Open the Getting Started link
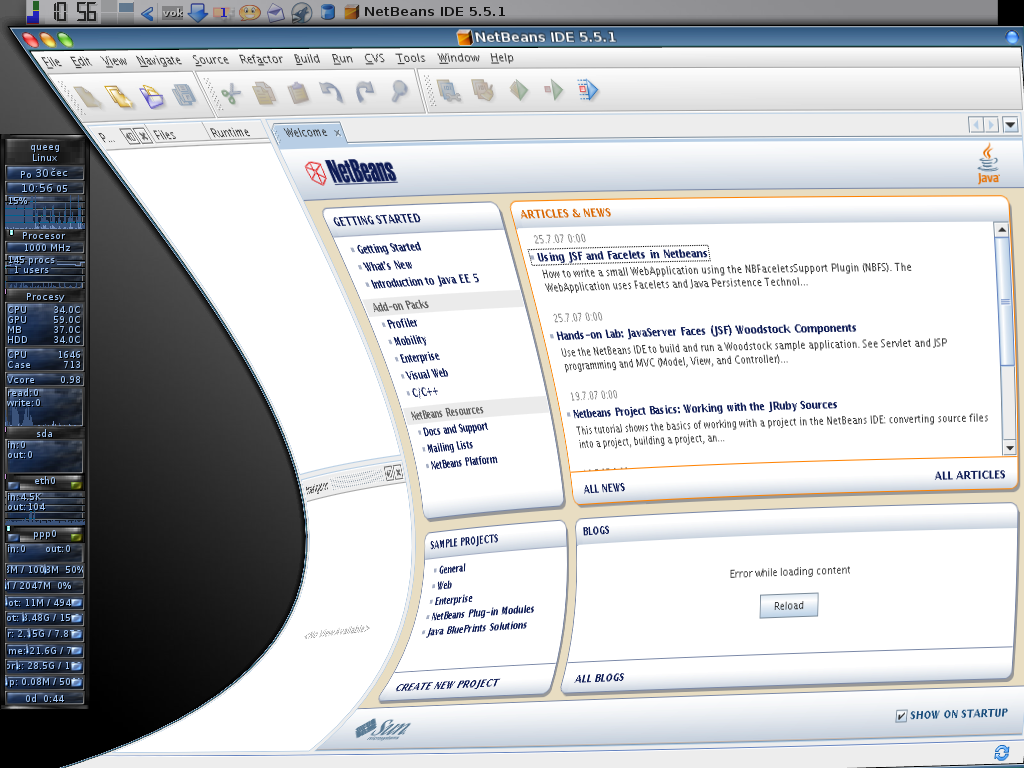Image resolution: width=1024 pixels, height=768 pixels. (389, 248)
